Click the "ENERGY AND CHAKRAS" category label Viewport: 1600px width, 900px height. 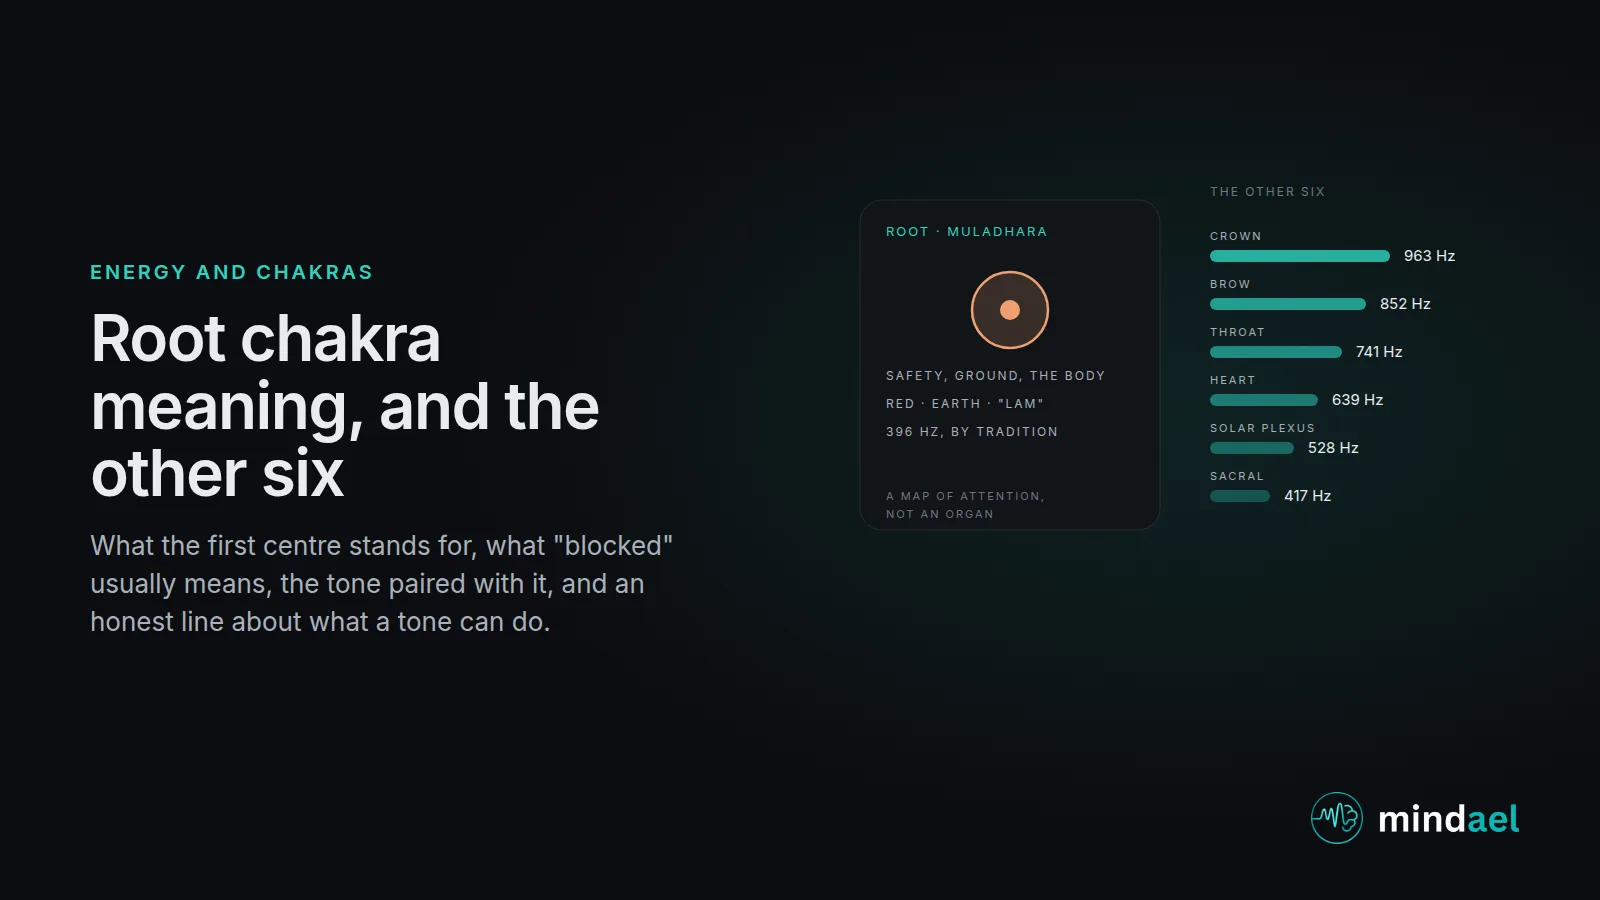[x=231, y=272]
